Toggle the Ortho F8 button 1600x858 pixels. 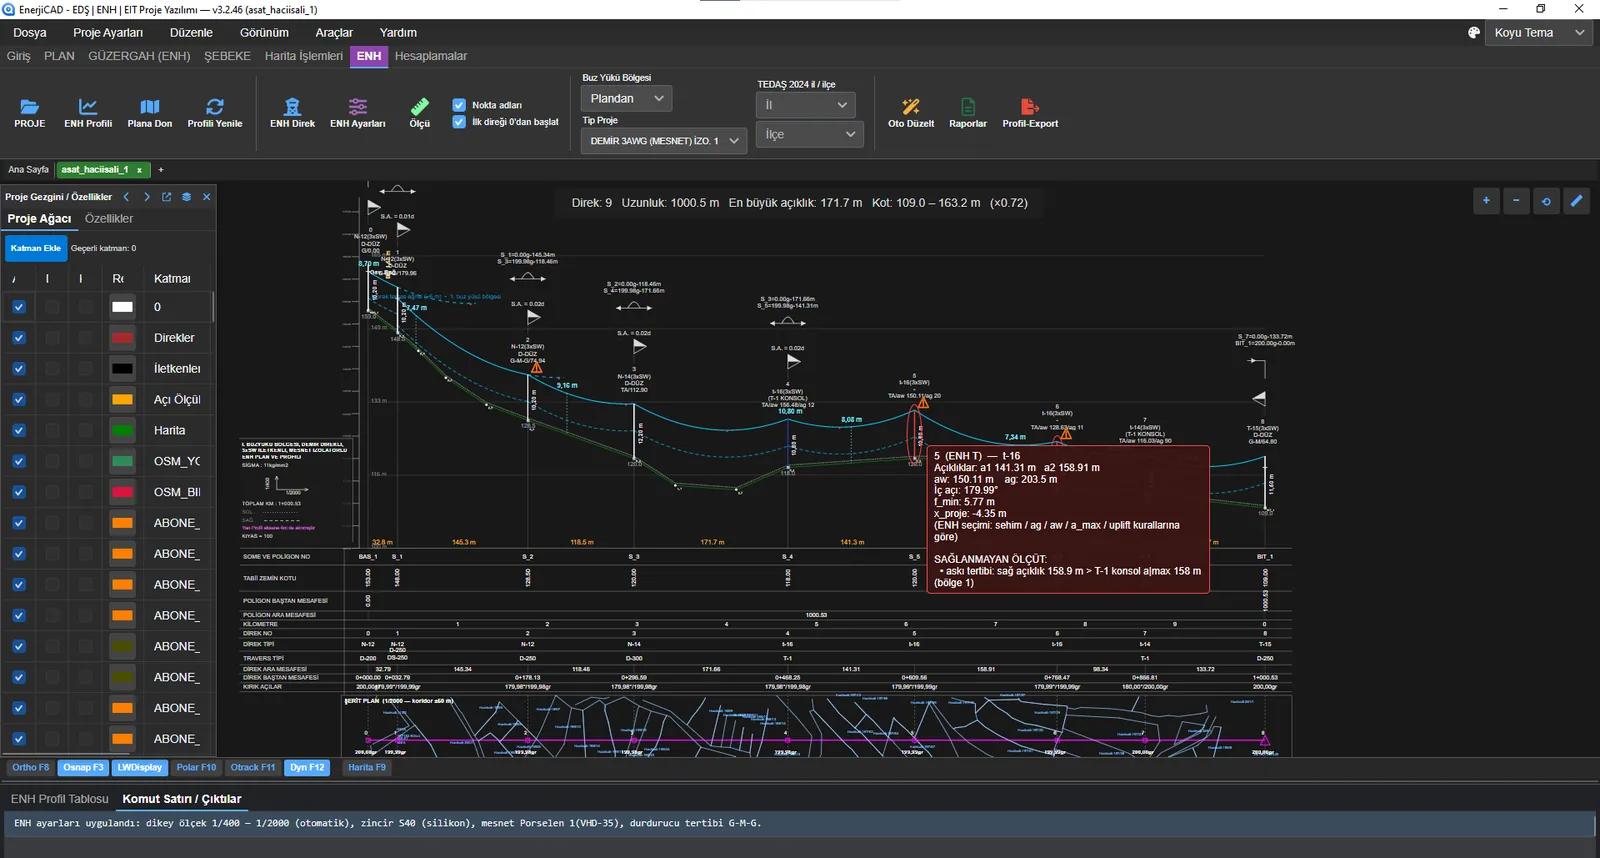click(31, 768)
